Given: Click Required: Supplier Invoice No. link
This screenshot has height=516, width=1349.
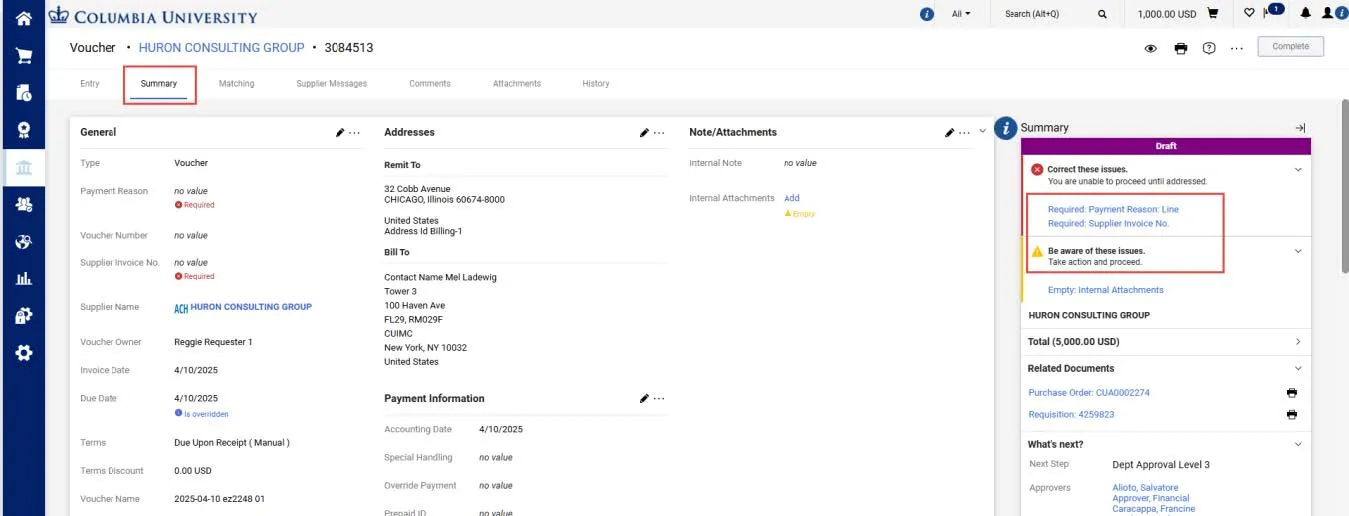Looking at the screenshot, I should pos(1108,224).
